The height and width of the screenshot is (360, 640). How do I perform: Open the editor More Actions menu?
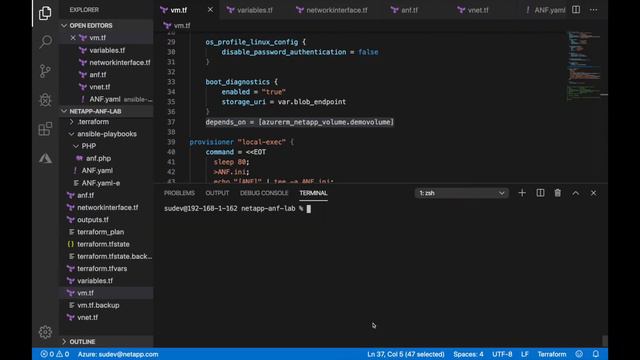pyautogui.click(x=593, y=10)
